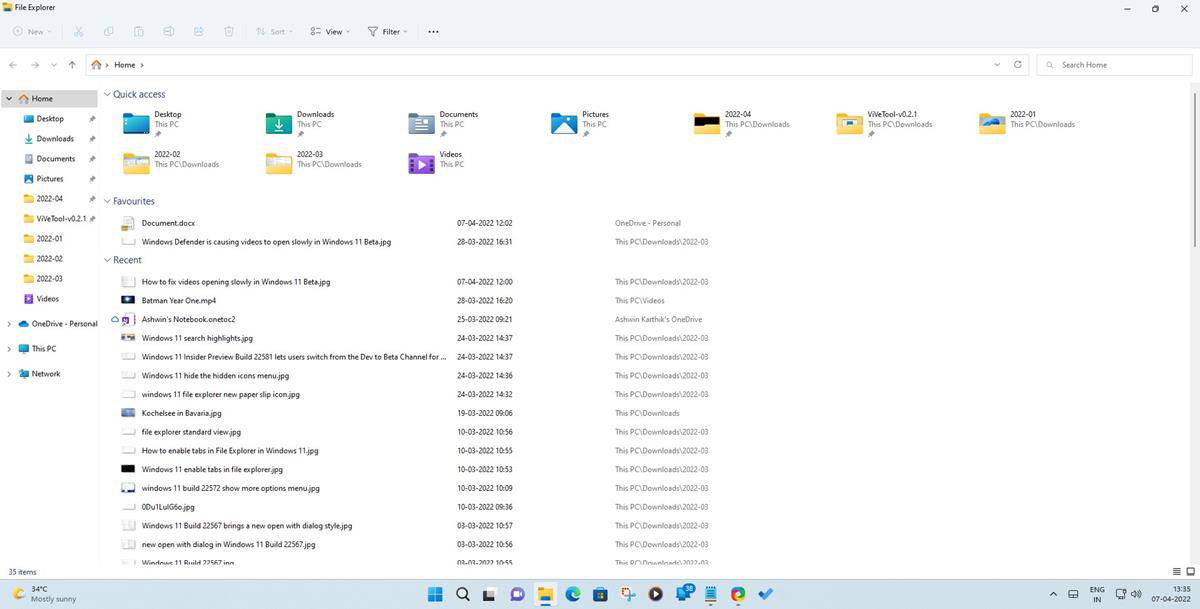Open the Videos folder in Quick access
Screen dimensions: 1200x609
(422, 163)
